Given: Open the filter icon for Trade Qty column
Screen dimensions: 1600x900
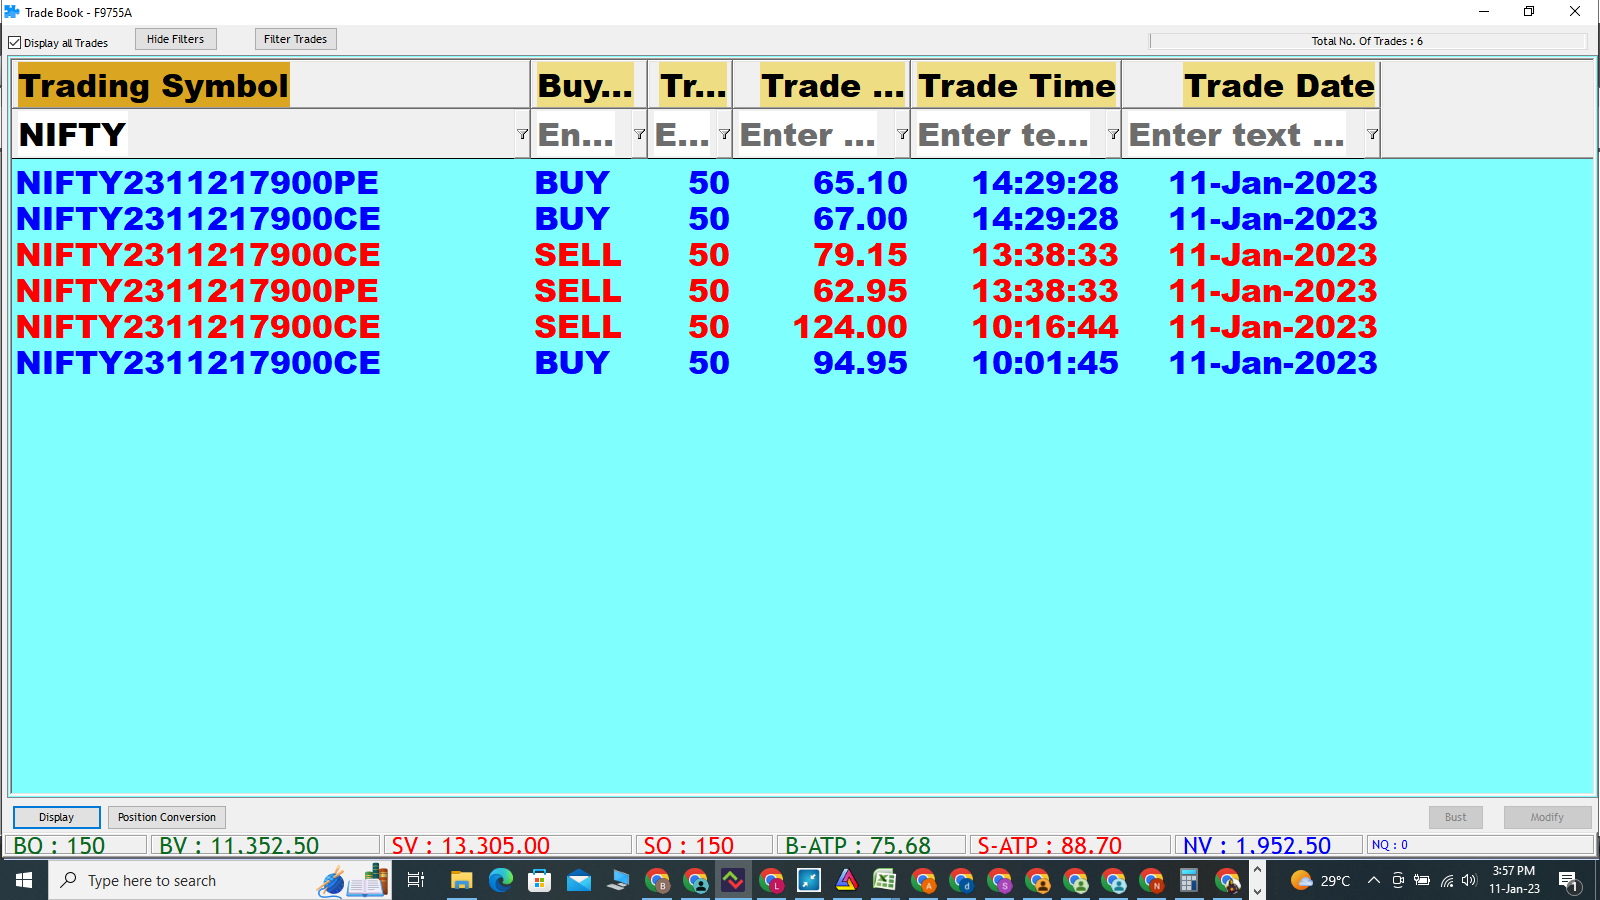Looking at the screenshot, I should pos(724,134).
